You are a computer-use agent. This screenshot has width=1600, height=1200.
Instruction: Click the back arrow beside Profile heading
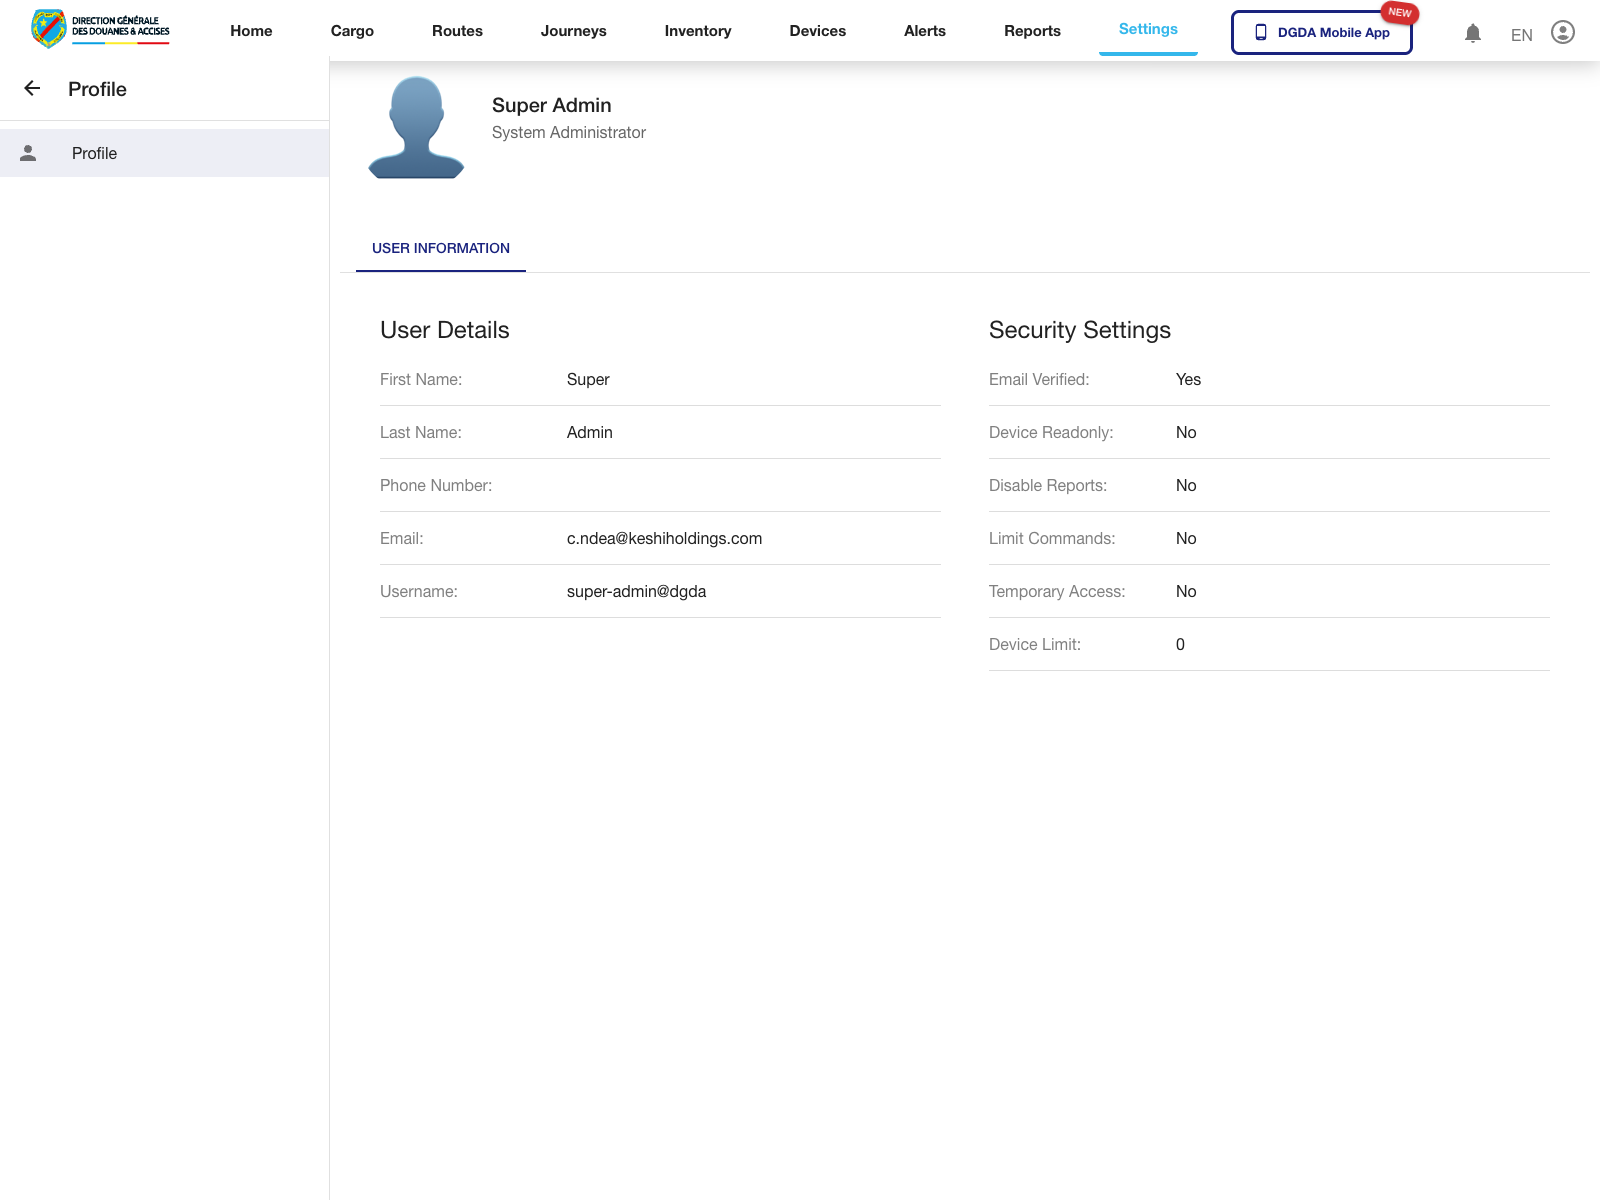[x=33, y=88]
